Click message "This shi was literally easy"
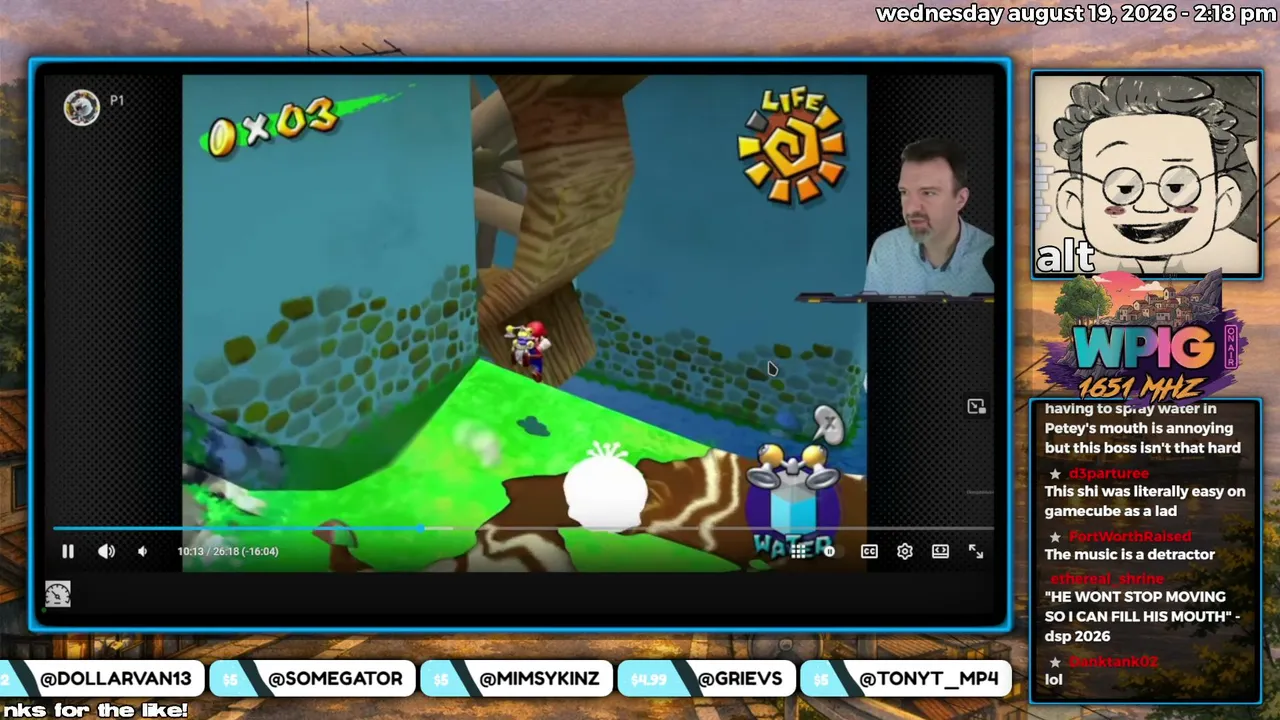The width and height of the screenshot is (1280, 720). click(1145, 501)
